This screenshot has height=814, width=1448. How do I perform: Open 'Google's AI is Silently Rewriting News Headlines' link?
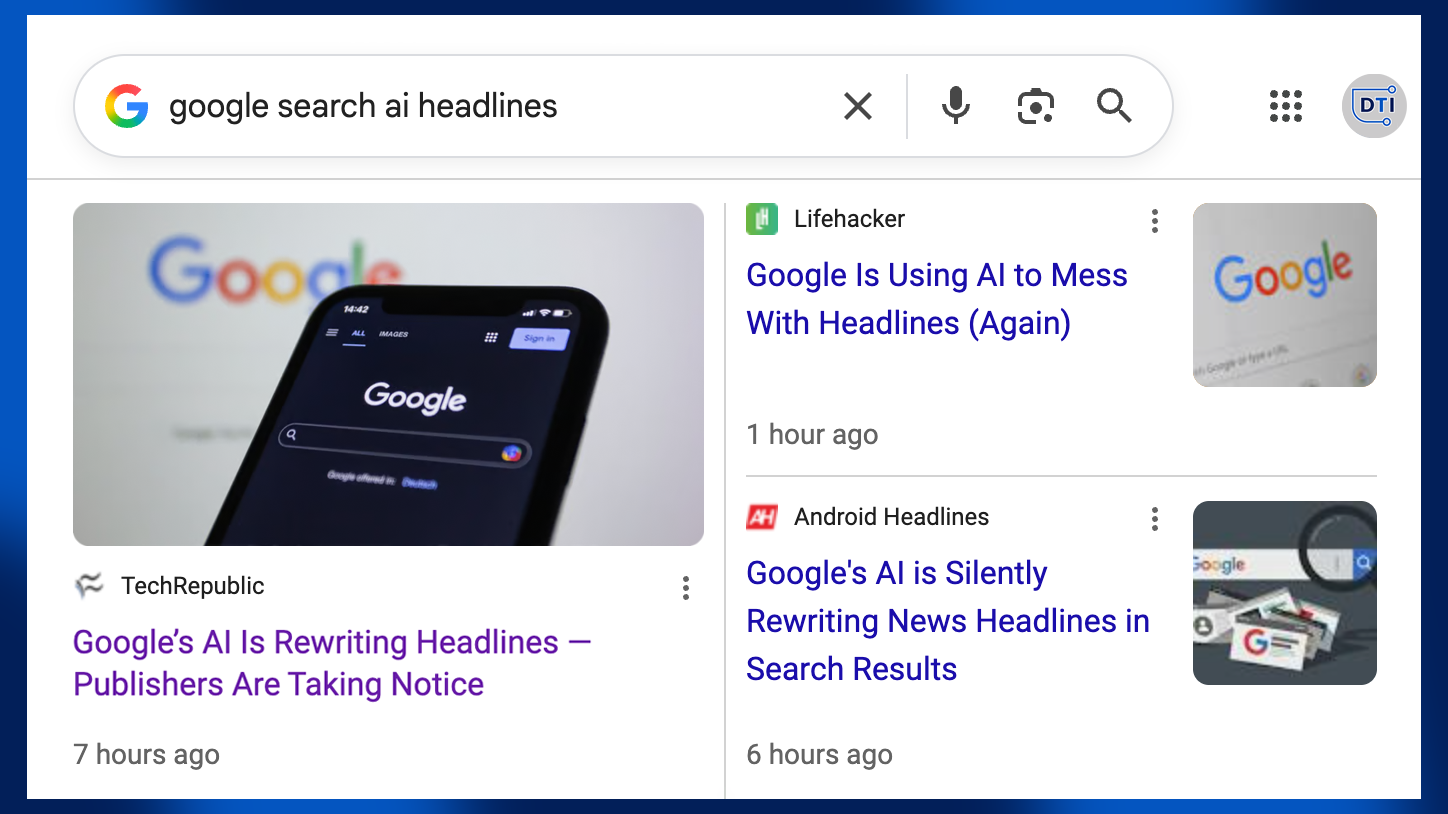pos(948,621)
